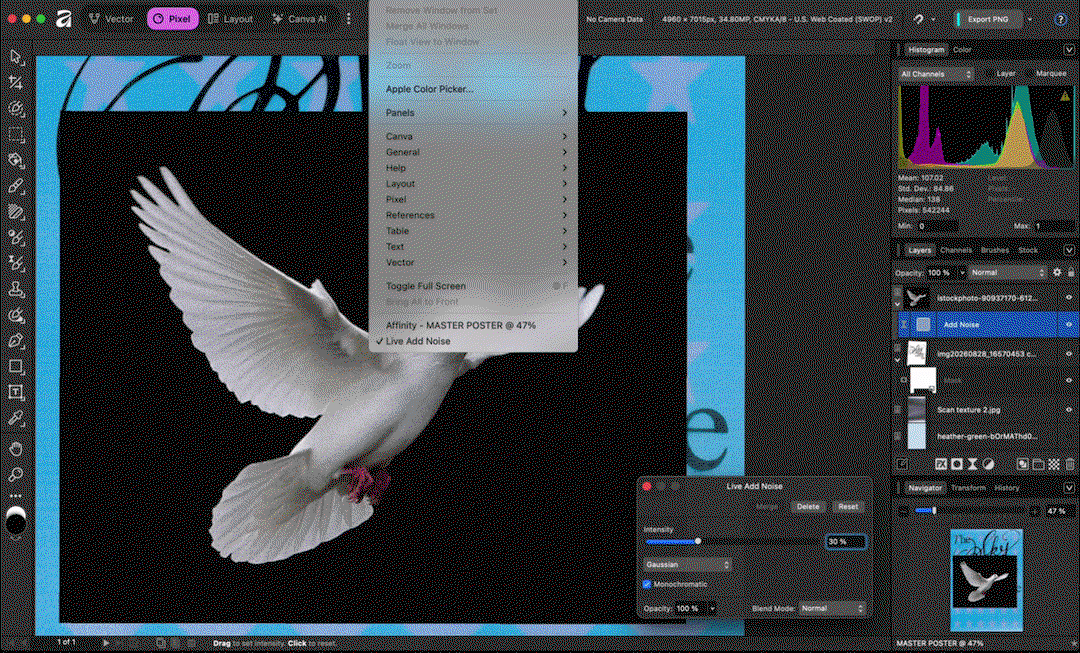Open the All Channels histogram dropdown
The image size is (1080, 653).
pos(935,74)
